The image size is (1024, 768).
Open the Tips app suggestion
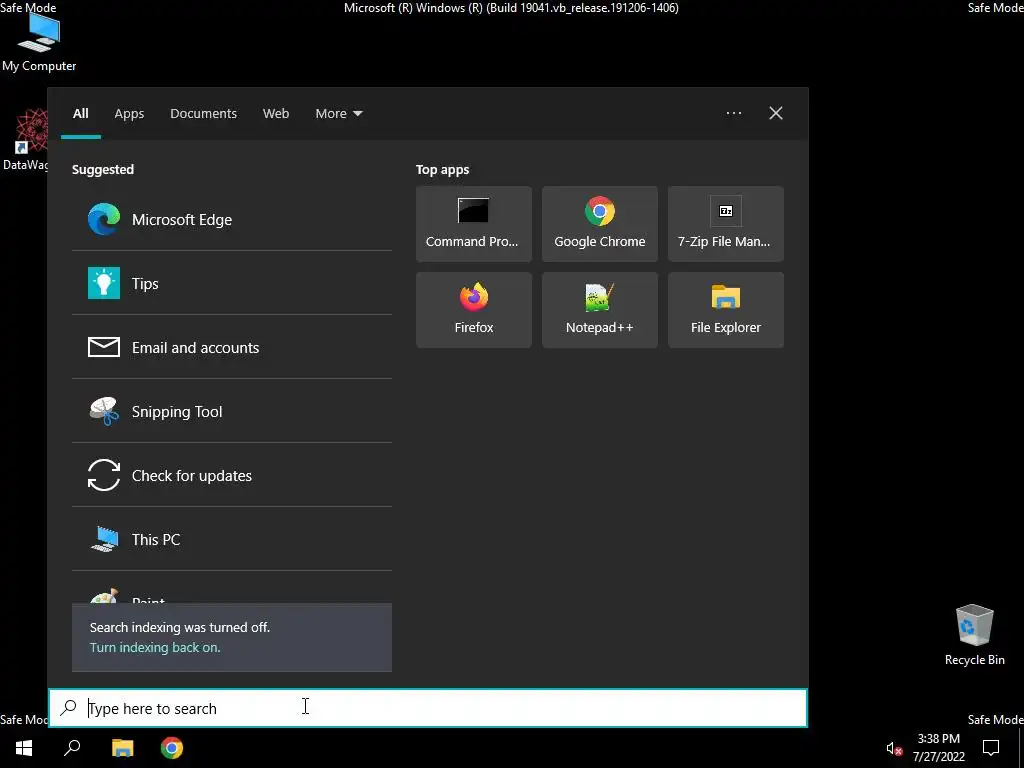click(x=231, y=283)
